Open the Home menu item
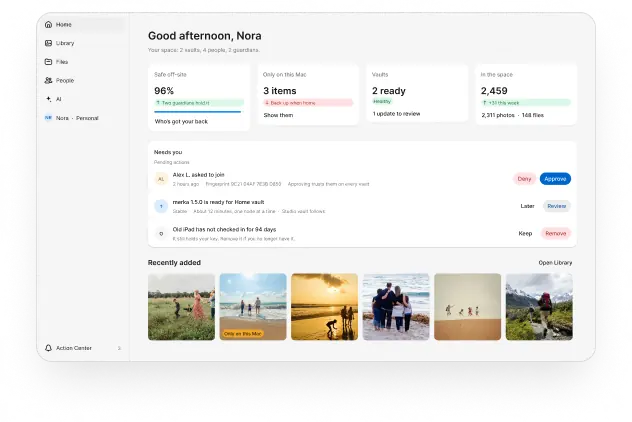 [83, 25]
